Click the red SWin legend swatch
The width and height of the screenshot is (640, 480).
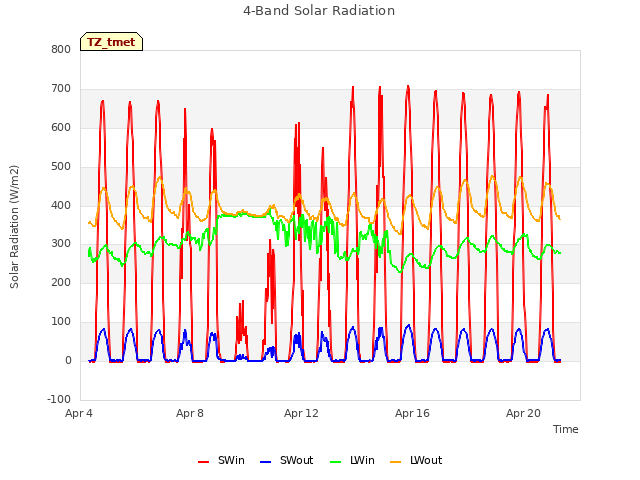[x=203, y=462]
